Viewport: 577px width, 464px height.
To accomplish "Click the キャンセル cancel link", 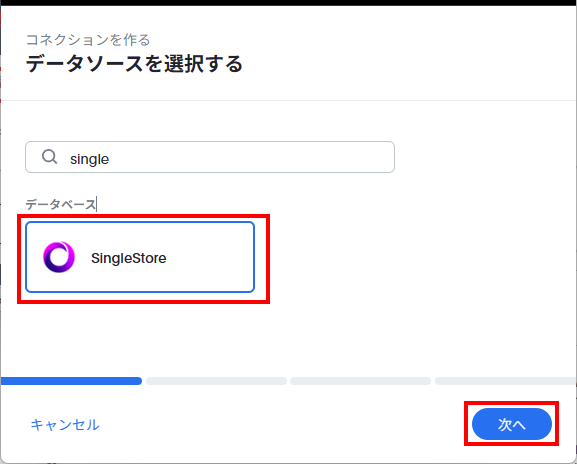I will [65, 425].
